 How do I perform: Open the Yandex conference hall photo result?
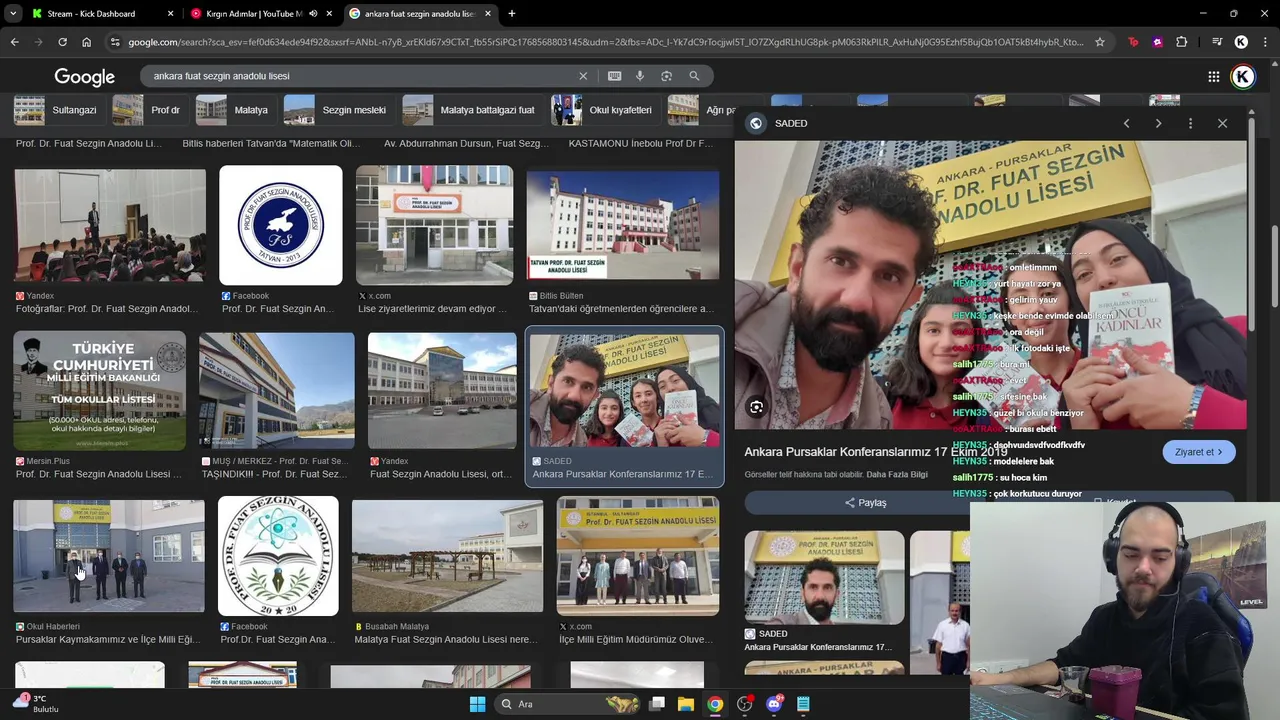pos(110,226)
